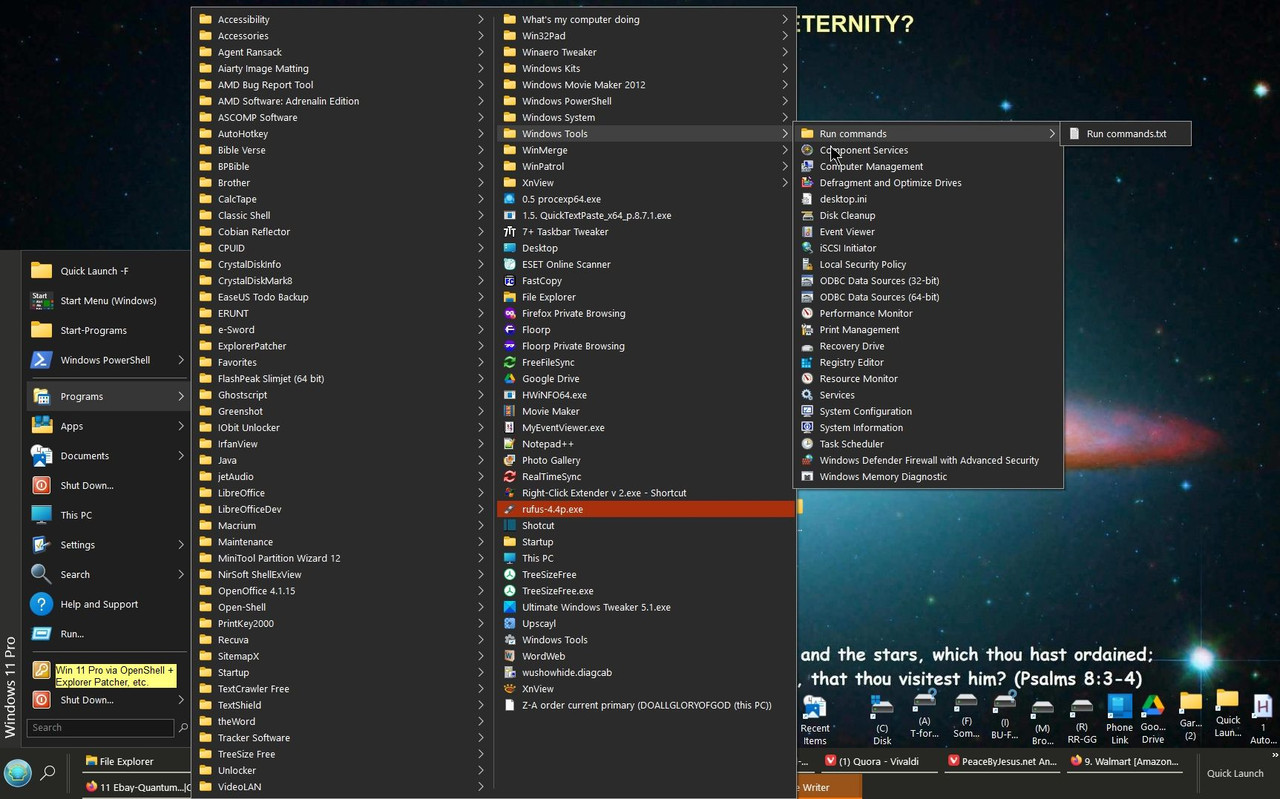Expand the Documents submenu arrow

pos(181,455)
